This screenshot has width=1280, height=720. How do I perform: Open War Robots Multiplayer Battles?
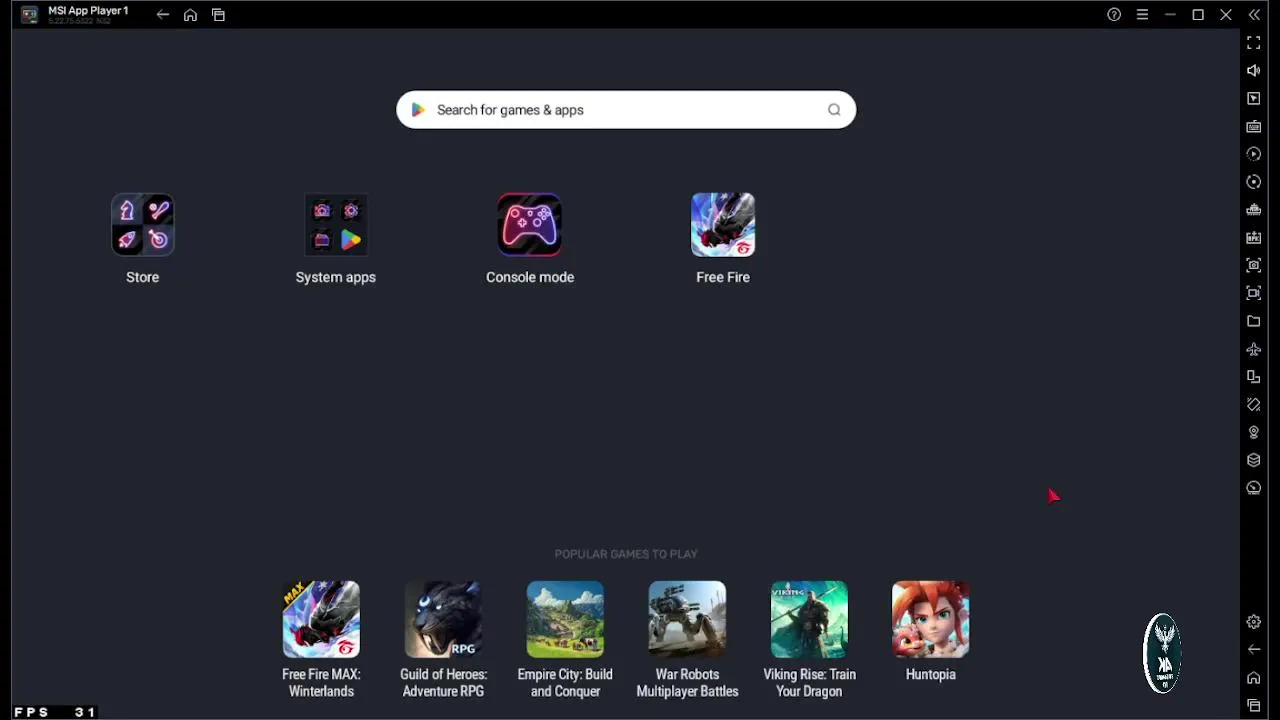click(x=687, y=619)
